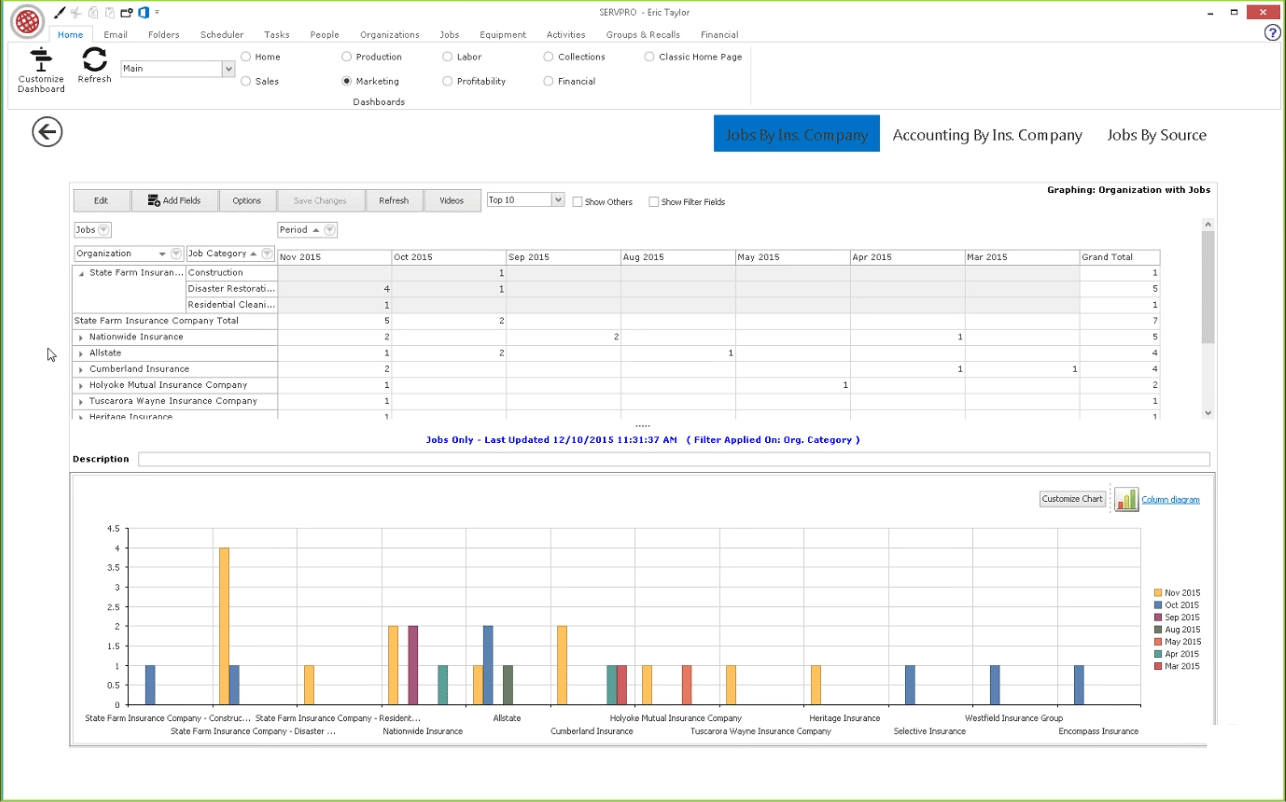Open the Main dashboard dropdown

(228, 69)
